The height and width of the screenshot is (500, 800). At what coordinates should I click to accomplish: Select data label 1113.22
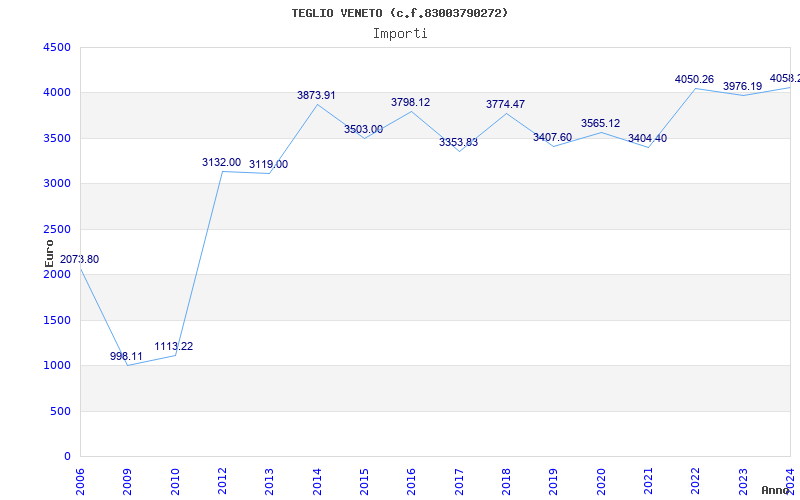tap(173, 346)
